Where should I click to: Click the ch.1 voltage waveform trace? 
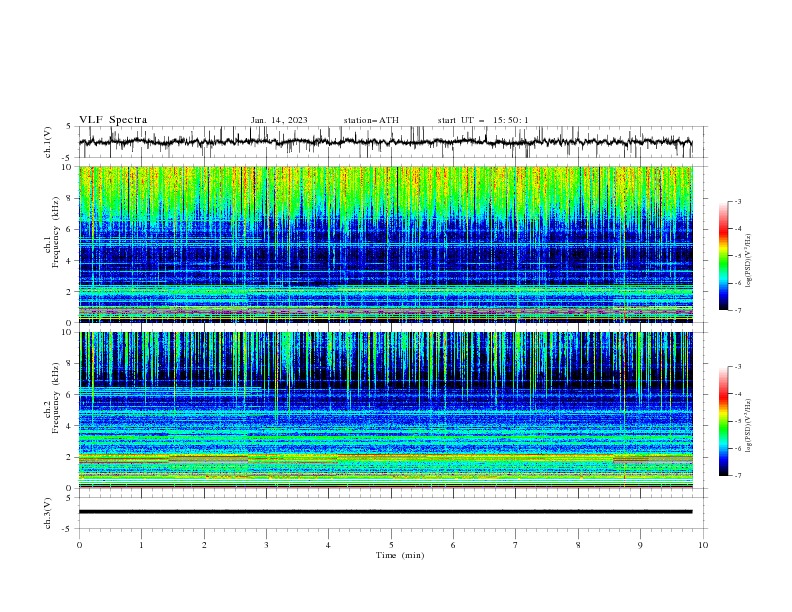coord(385,142)
